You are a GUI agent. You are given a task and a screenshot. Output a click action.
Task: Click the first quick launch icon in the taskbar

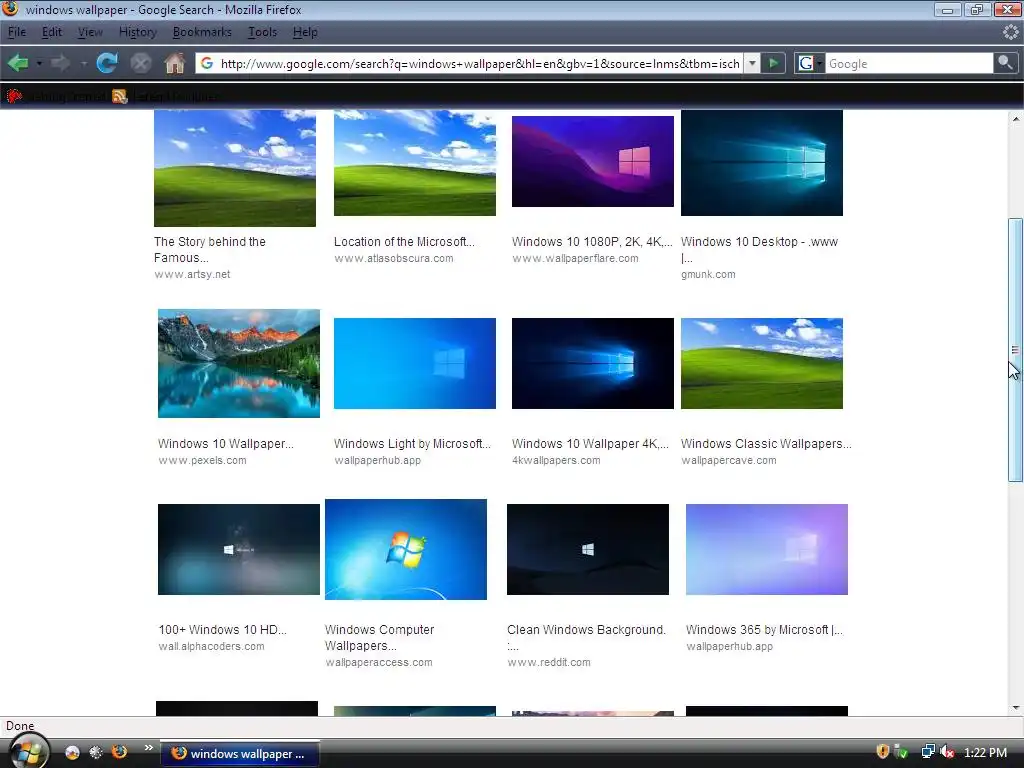72,752
